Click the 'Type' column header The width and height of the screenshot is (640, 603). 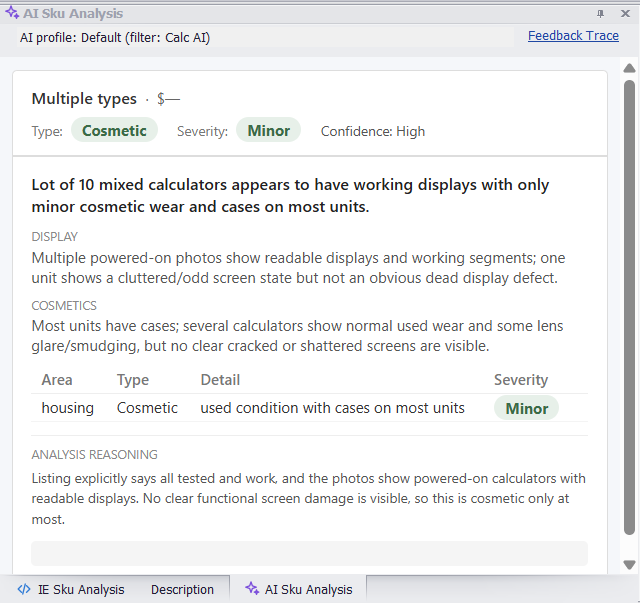(133, 380)
